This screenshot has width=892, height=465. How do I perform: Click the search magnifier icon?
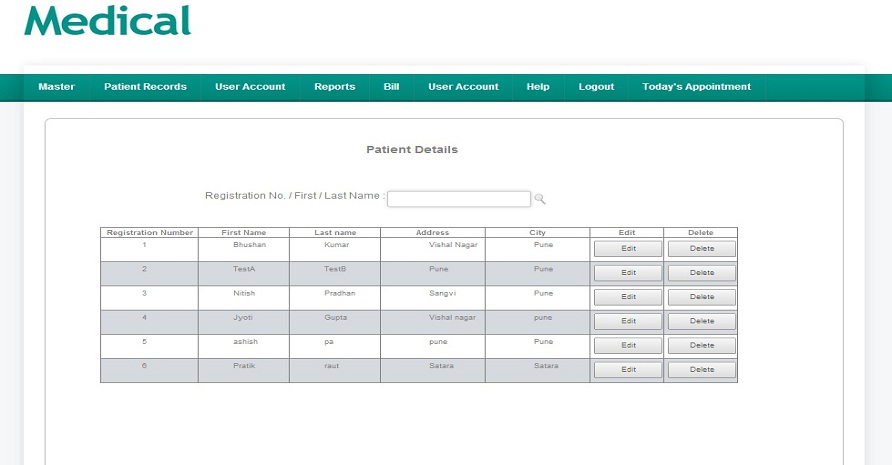(x=540, y=199)
